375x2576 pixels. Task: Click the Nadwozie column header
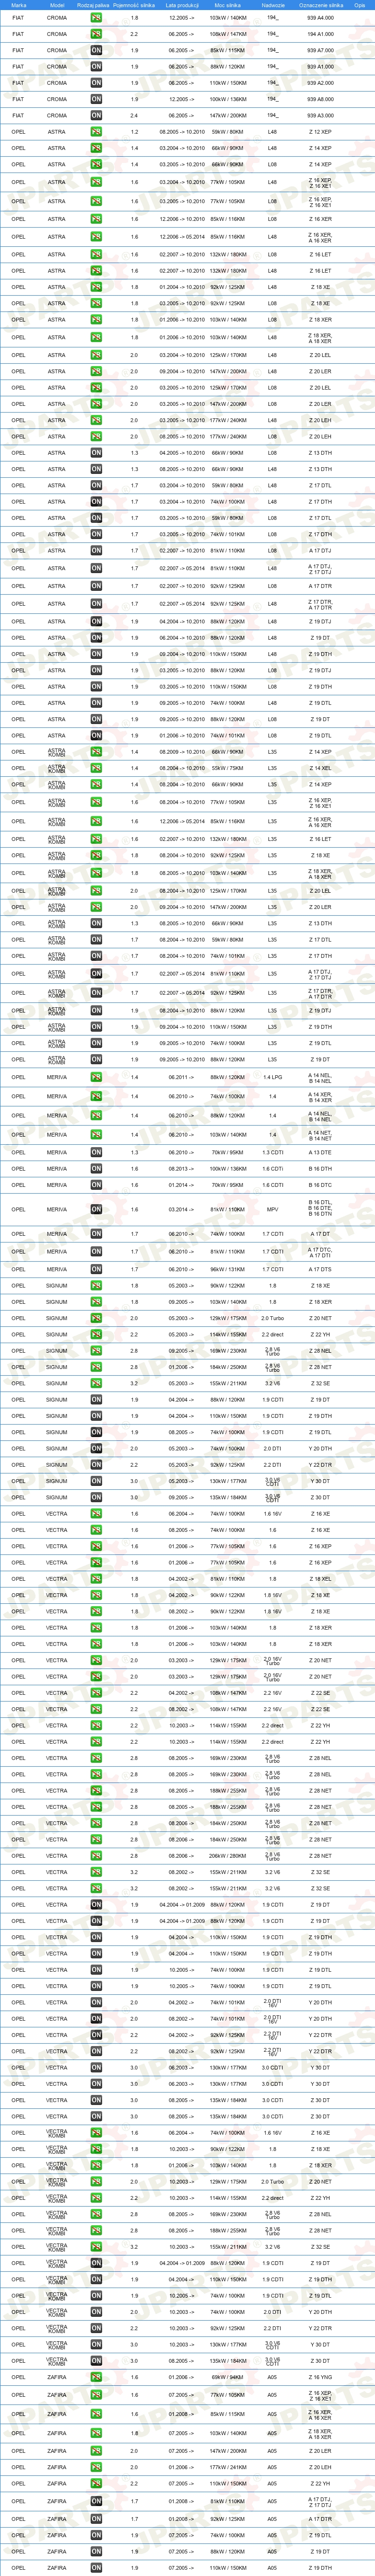(x=273, y=5)
